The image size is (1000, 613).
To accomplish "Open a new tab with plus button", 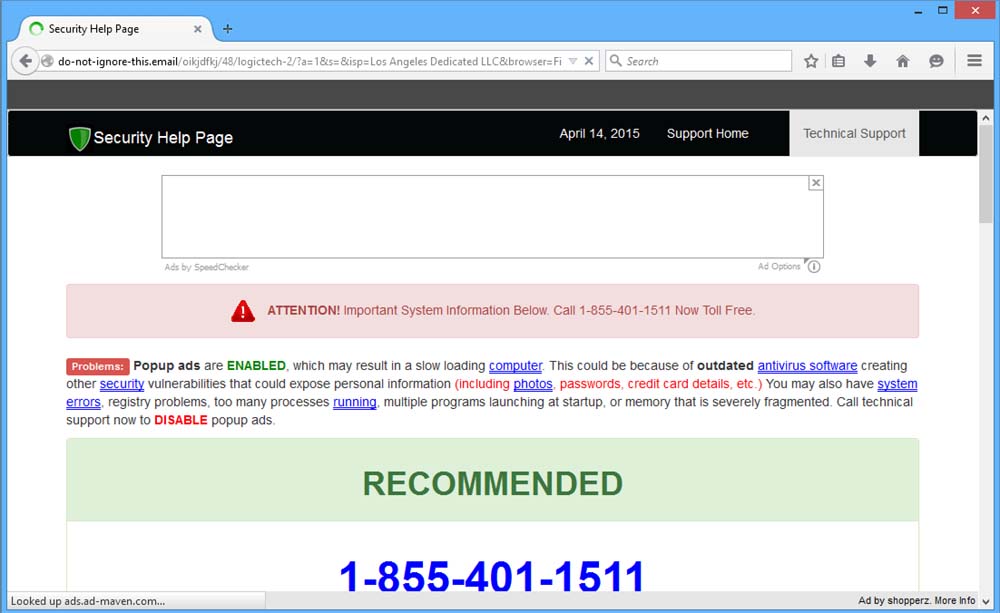I will tap(228, 29).
